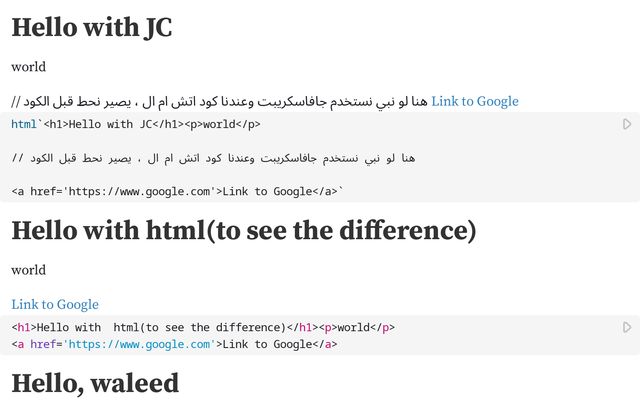Click the 'href' attribute in the second code cell
This screenshot has height=400, width=640.
tap(44, 344)
